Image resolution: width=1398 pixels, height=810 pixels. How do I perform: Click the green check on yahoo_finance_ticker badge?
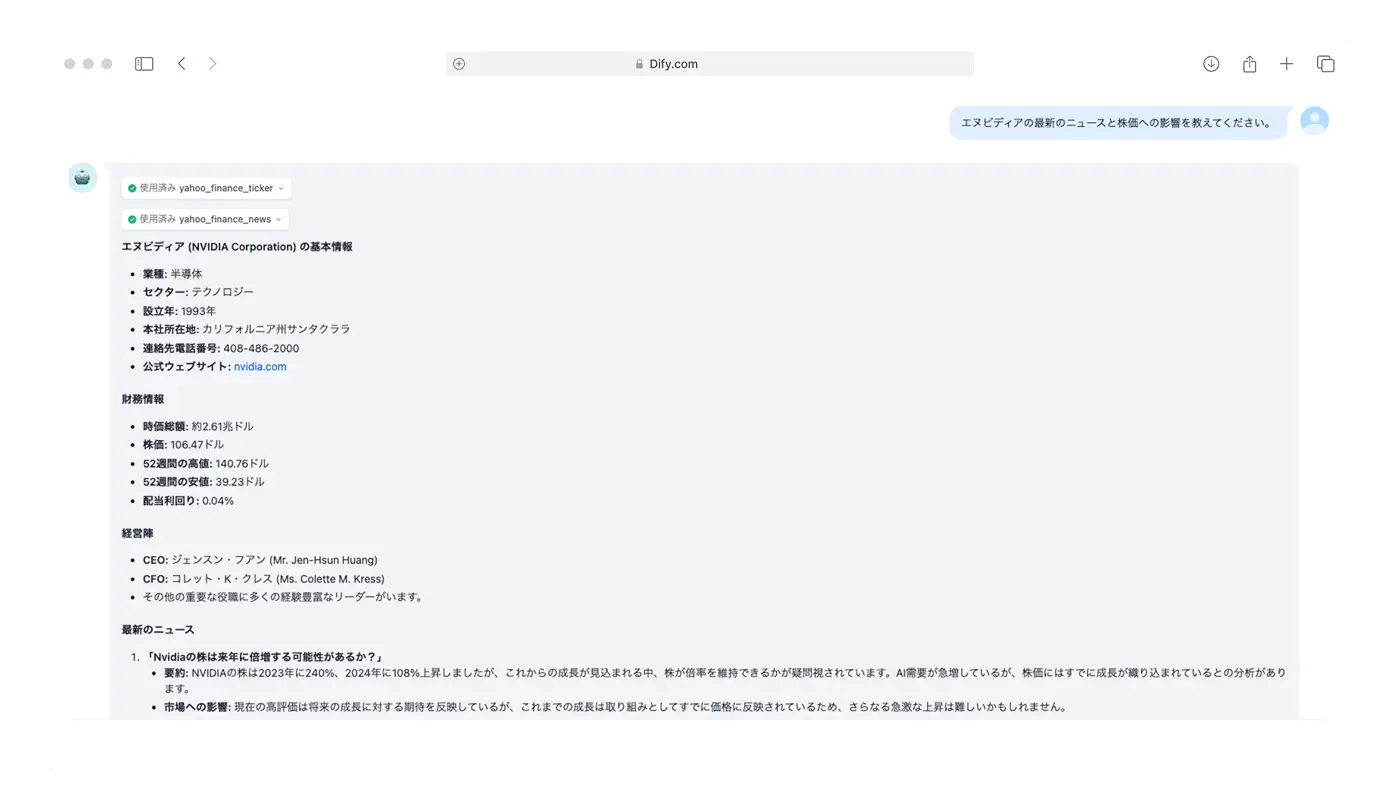coord(131,187)
